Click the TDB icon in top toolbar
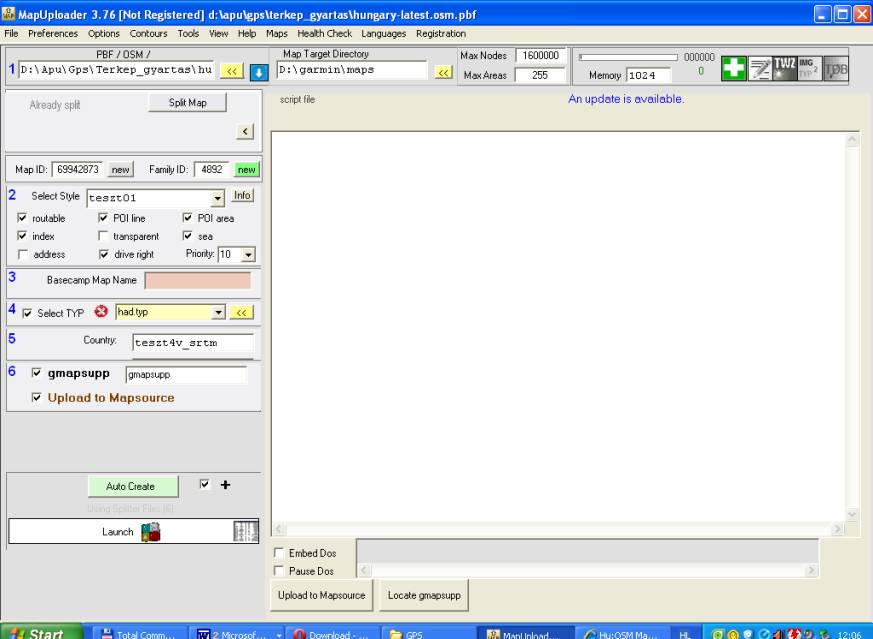 pos(834,68)
